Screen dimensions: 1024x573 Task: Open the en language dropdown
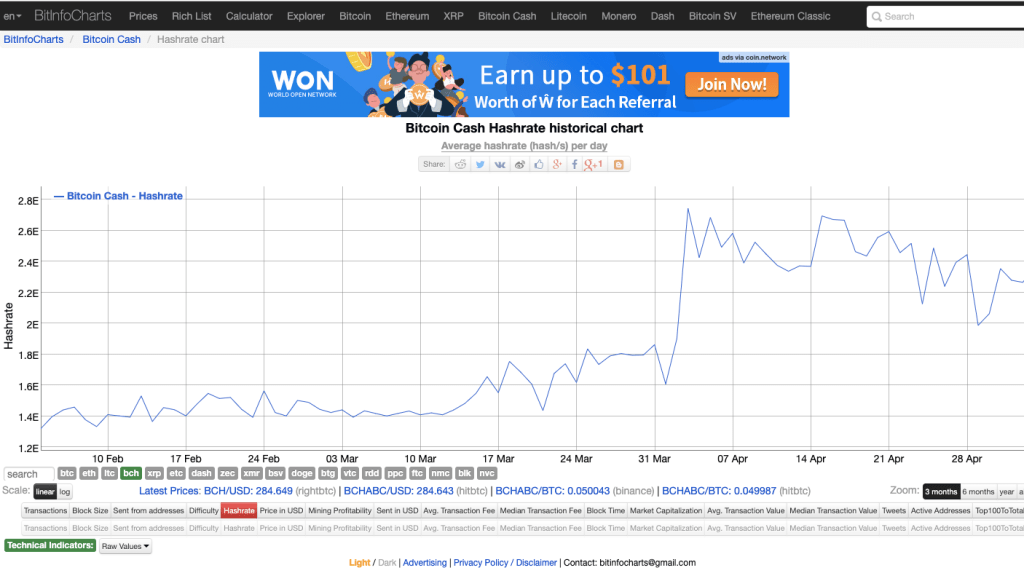[x=12, y=16]
